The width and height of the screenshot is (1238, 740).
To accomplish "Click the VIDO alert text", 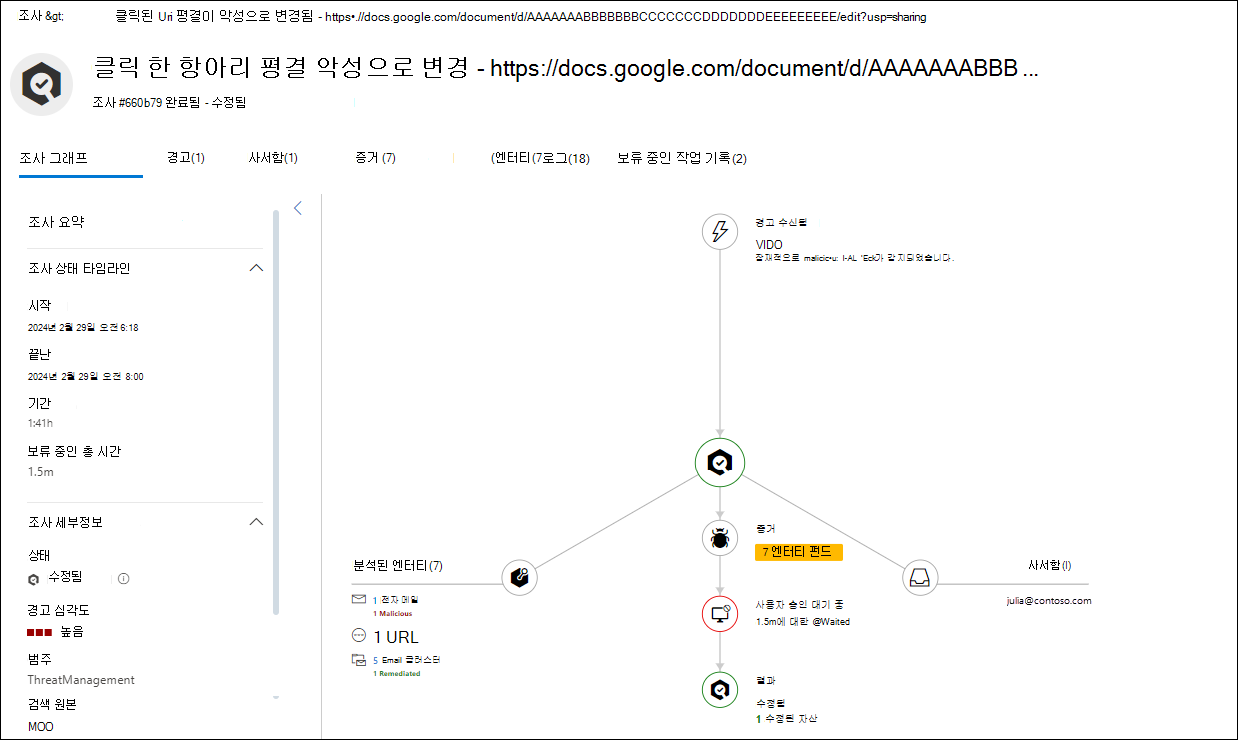I will coord(769,245).
